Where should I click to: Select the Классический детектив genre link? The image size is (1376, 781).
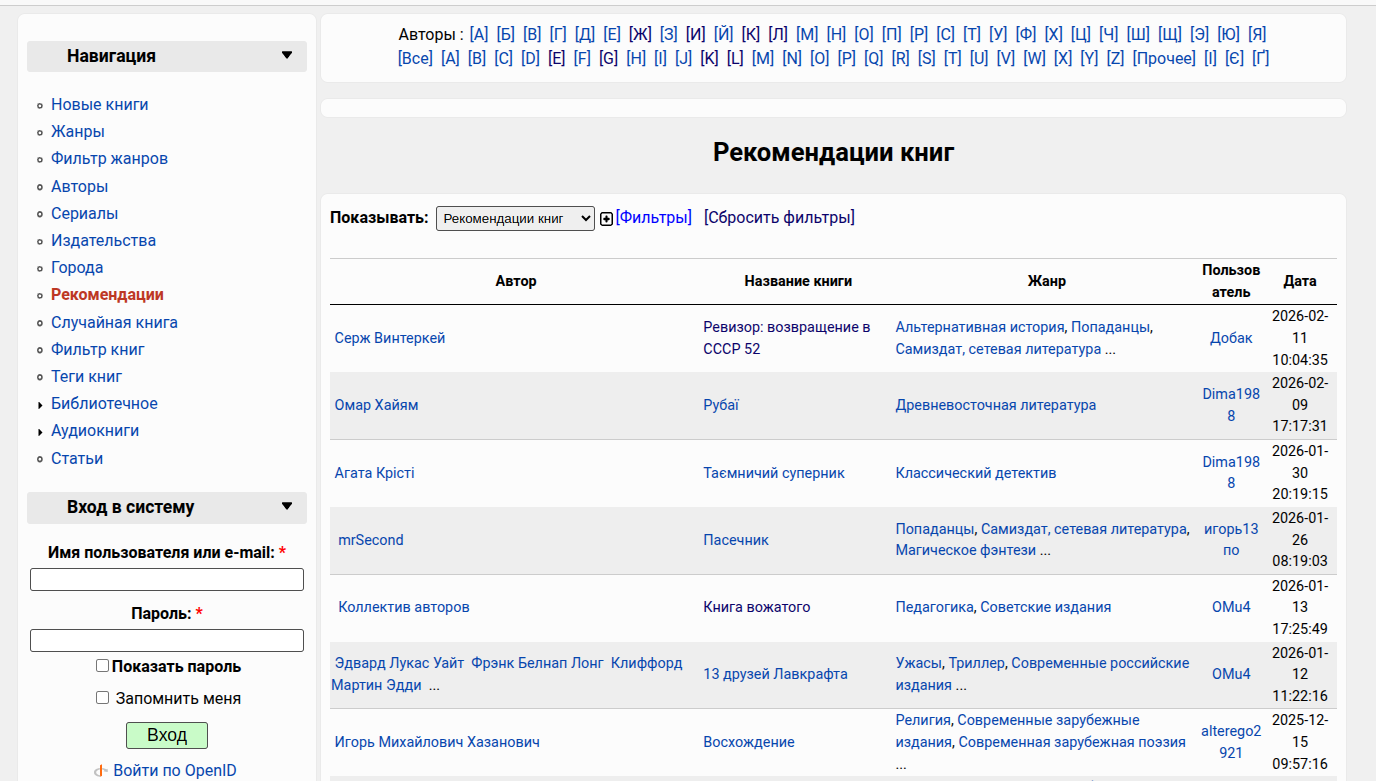(975, 473)
